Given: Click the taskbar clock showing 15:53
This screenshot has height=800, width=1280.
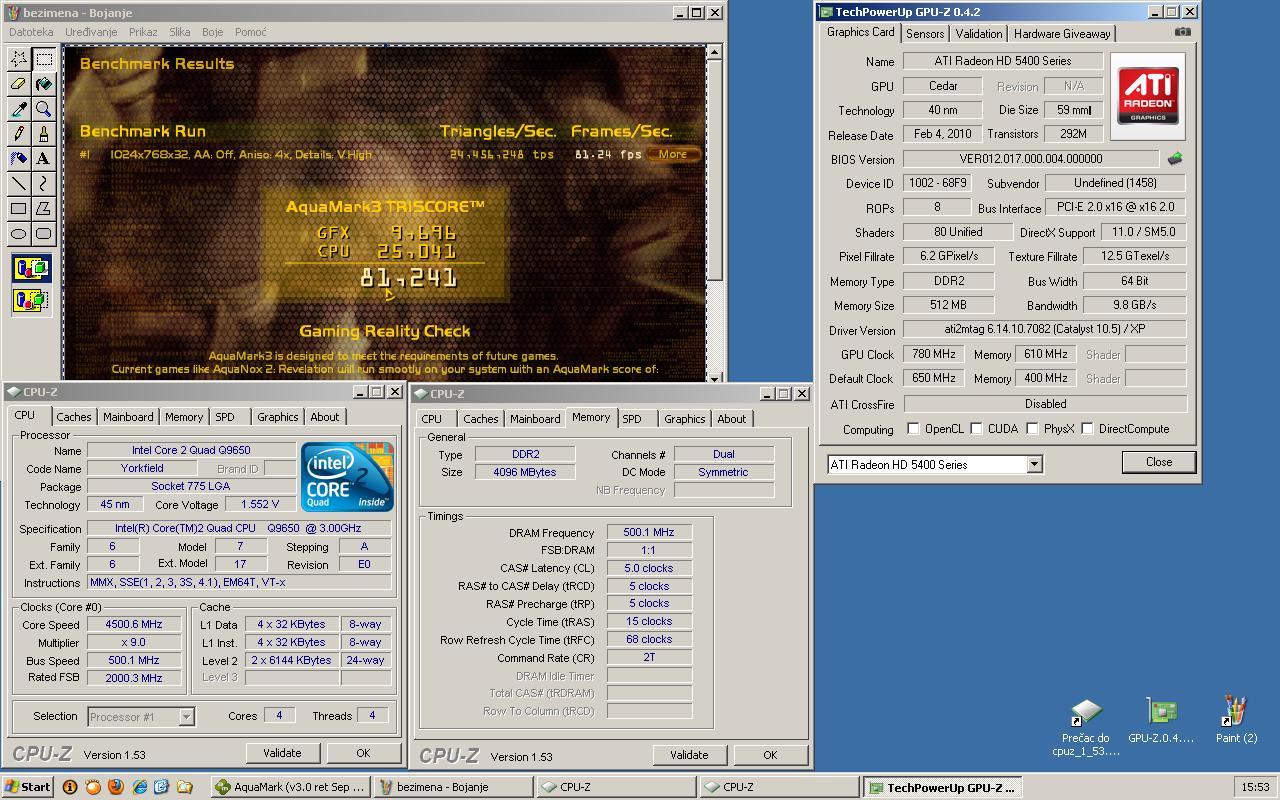Looking at the screenshot, I should pos(1255,787).
